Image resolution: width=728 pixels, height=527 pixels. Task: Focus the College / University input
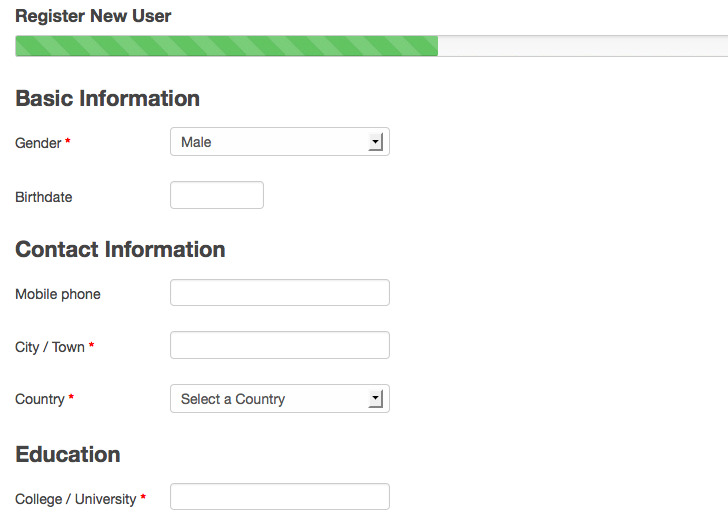click(280, 496)
